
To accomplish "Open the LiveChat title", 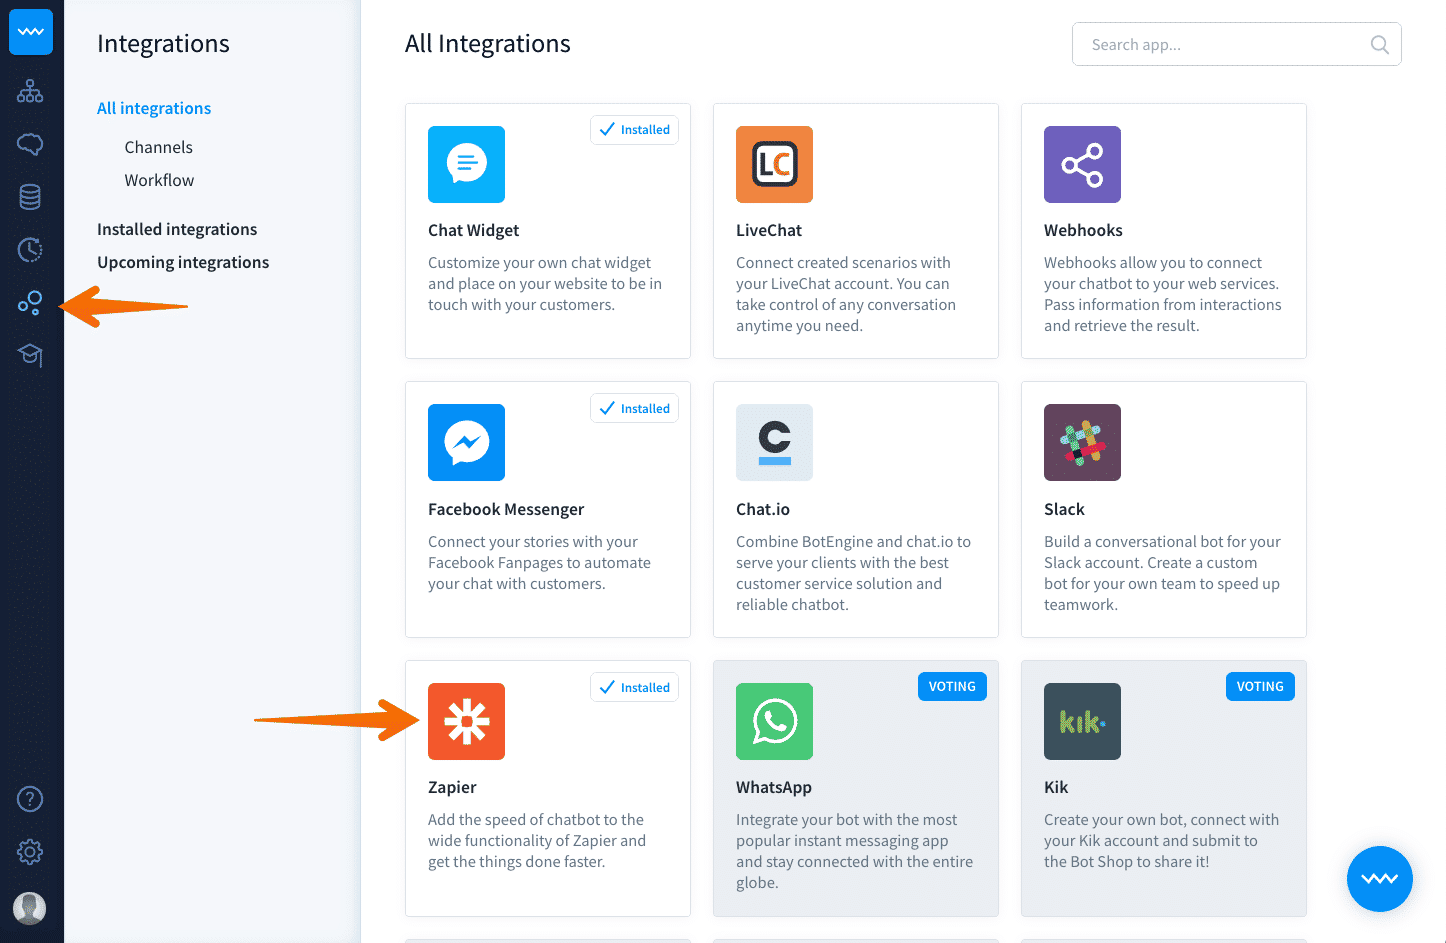I will 769,230.
